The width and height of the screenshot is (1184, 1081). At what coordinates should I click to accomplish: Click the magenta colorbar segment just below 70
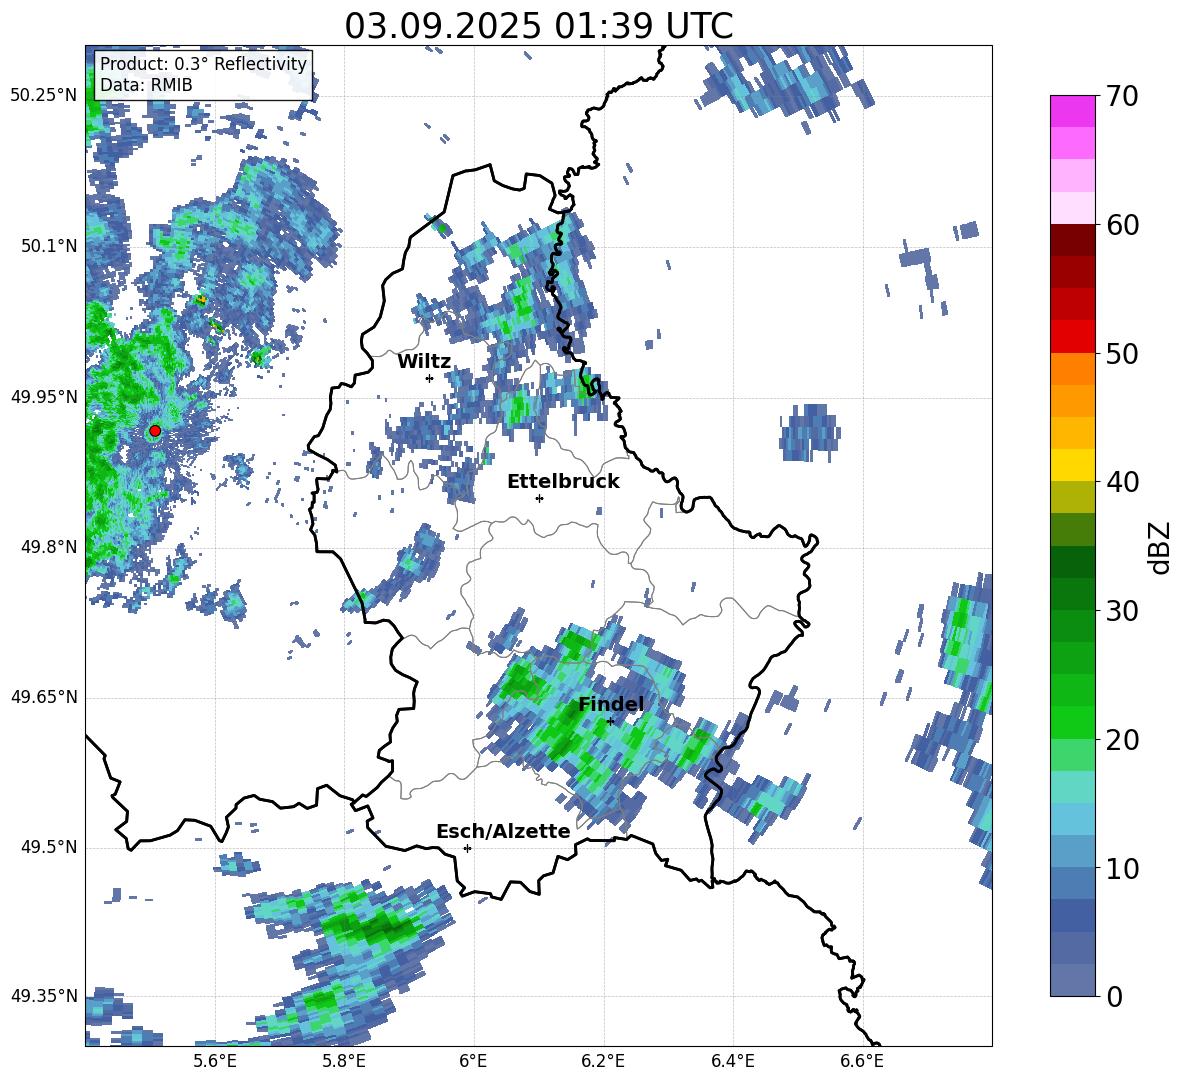(x=1072, y=111)
